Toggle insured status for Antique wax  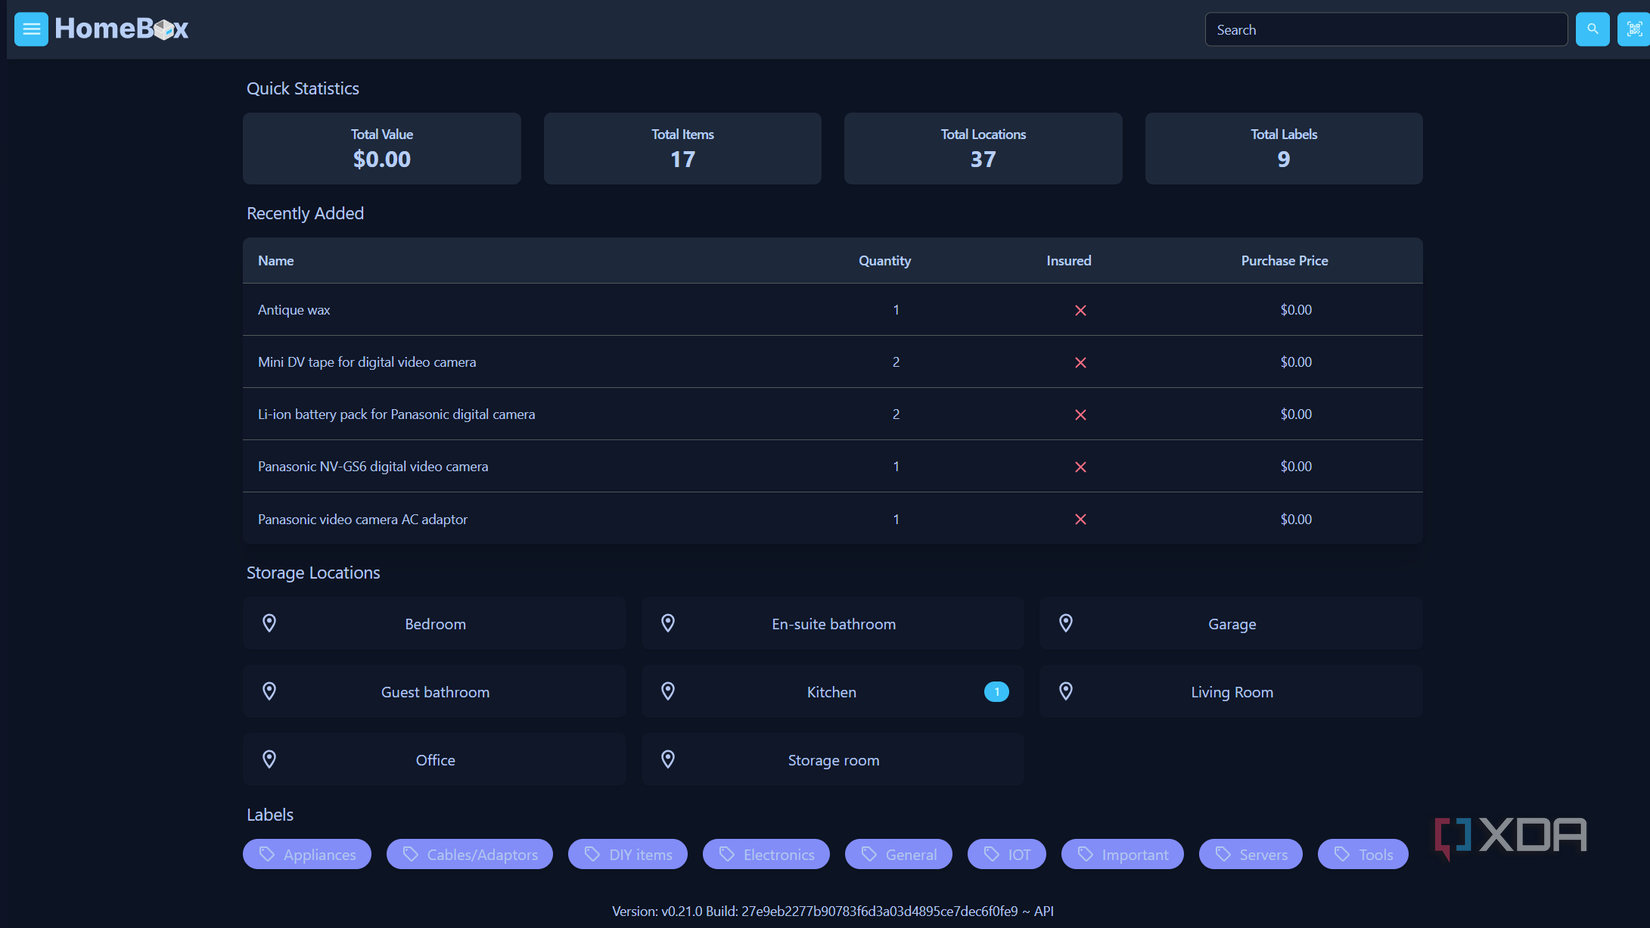pos(1080,310)
